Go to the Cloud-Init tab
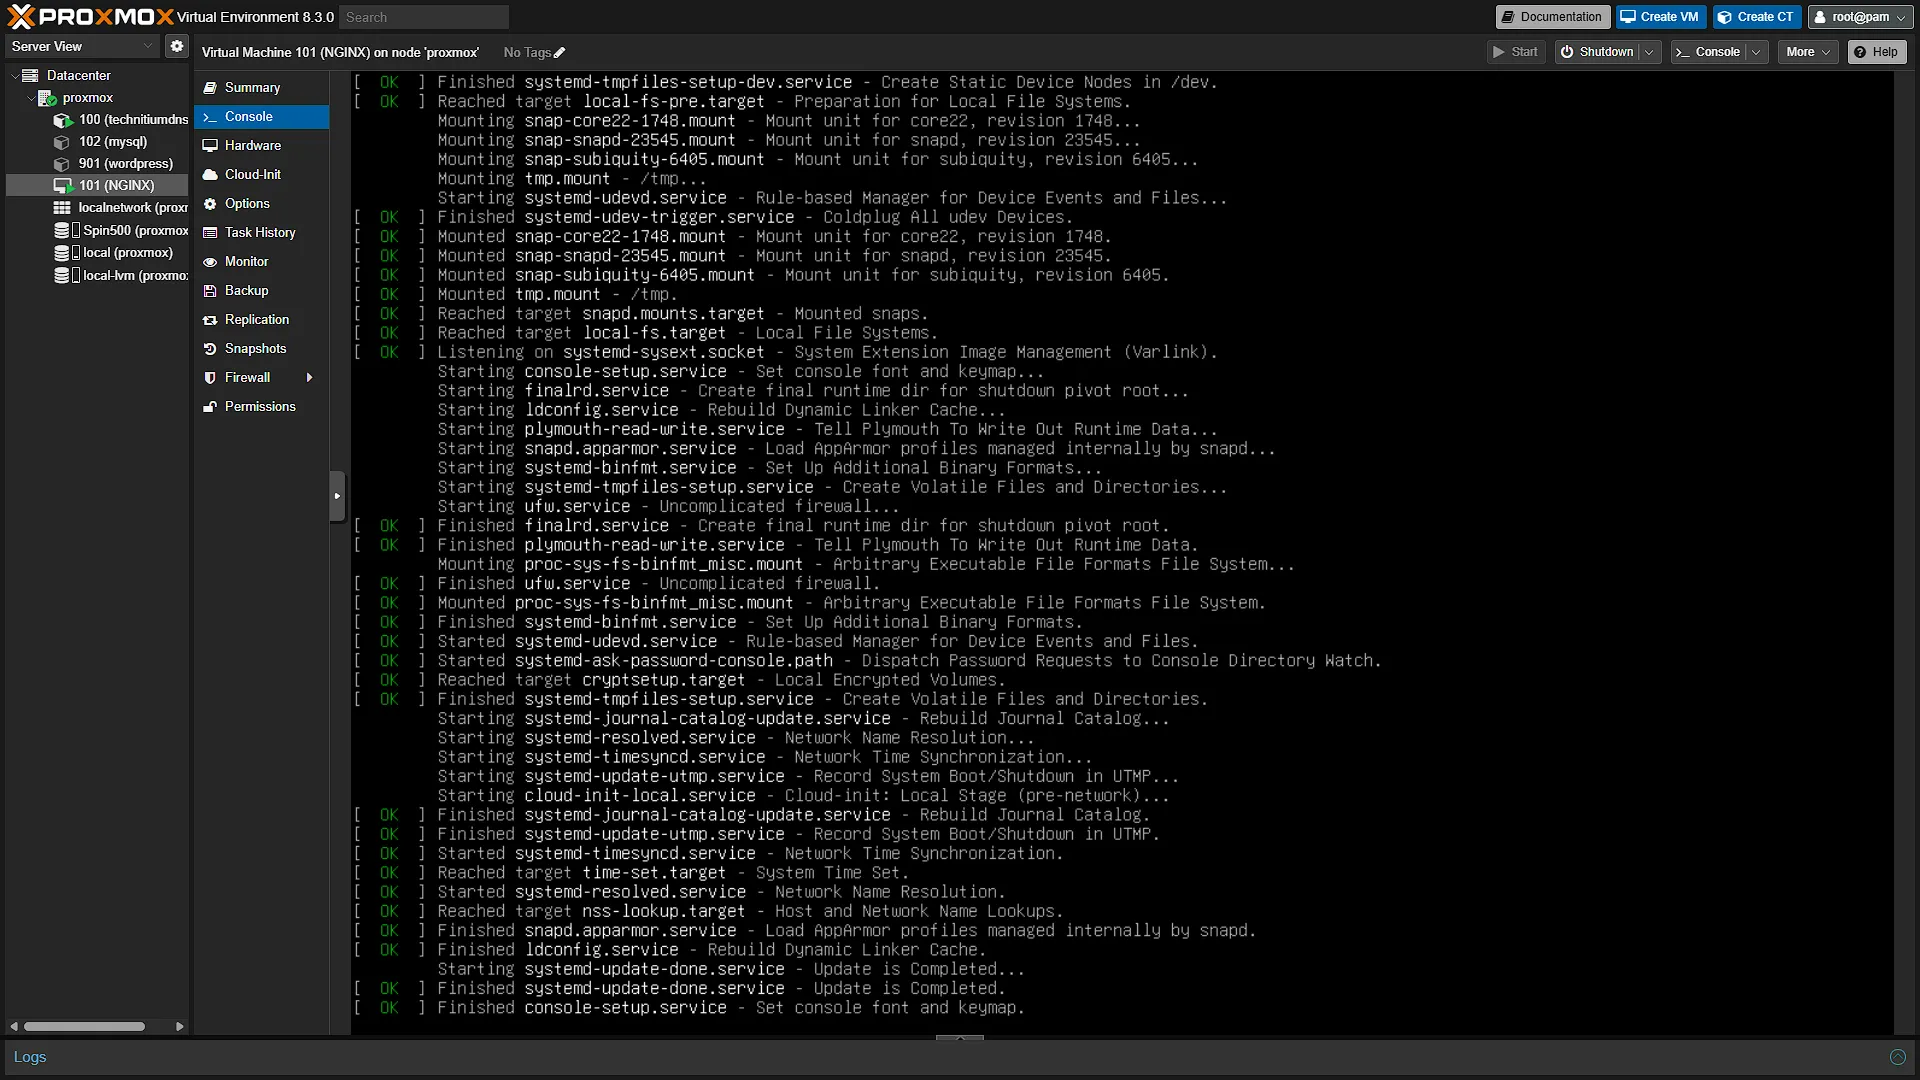This screenshot has width=1920, height=1080. [261, 174]
